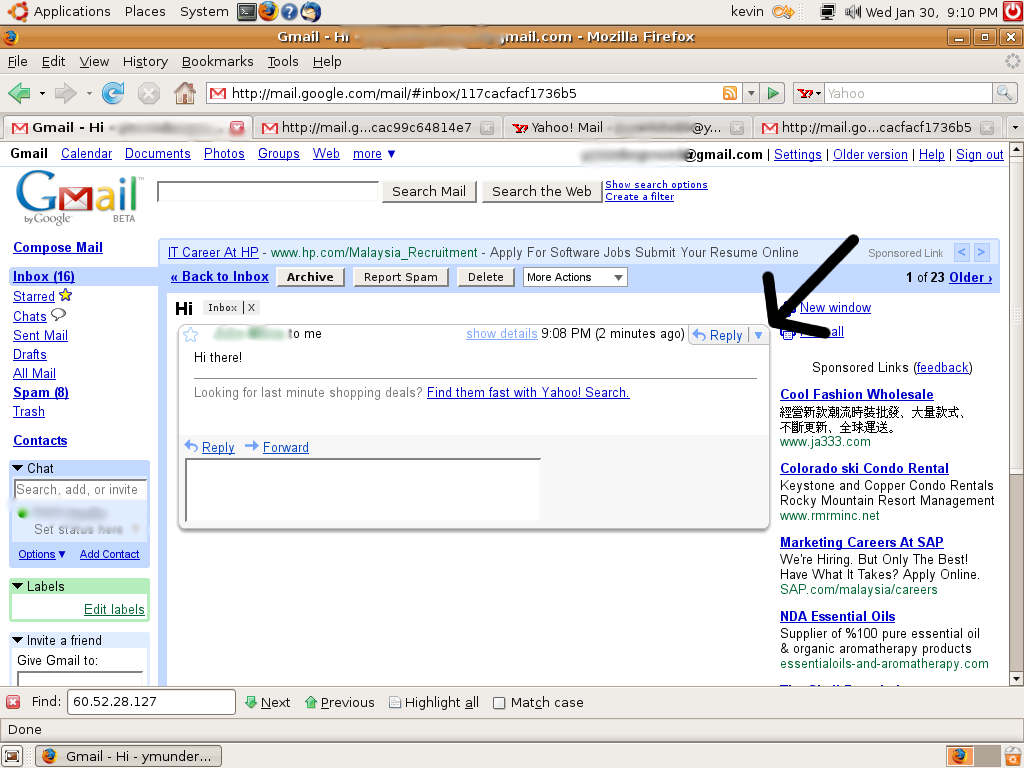Image resolution: width=1024 pixels, height=768 pixels.
Task: Open the reply options dropdown arrow
Action: pyautogui.click(x=758, y=335)
